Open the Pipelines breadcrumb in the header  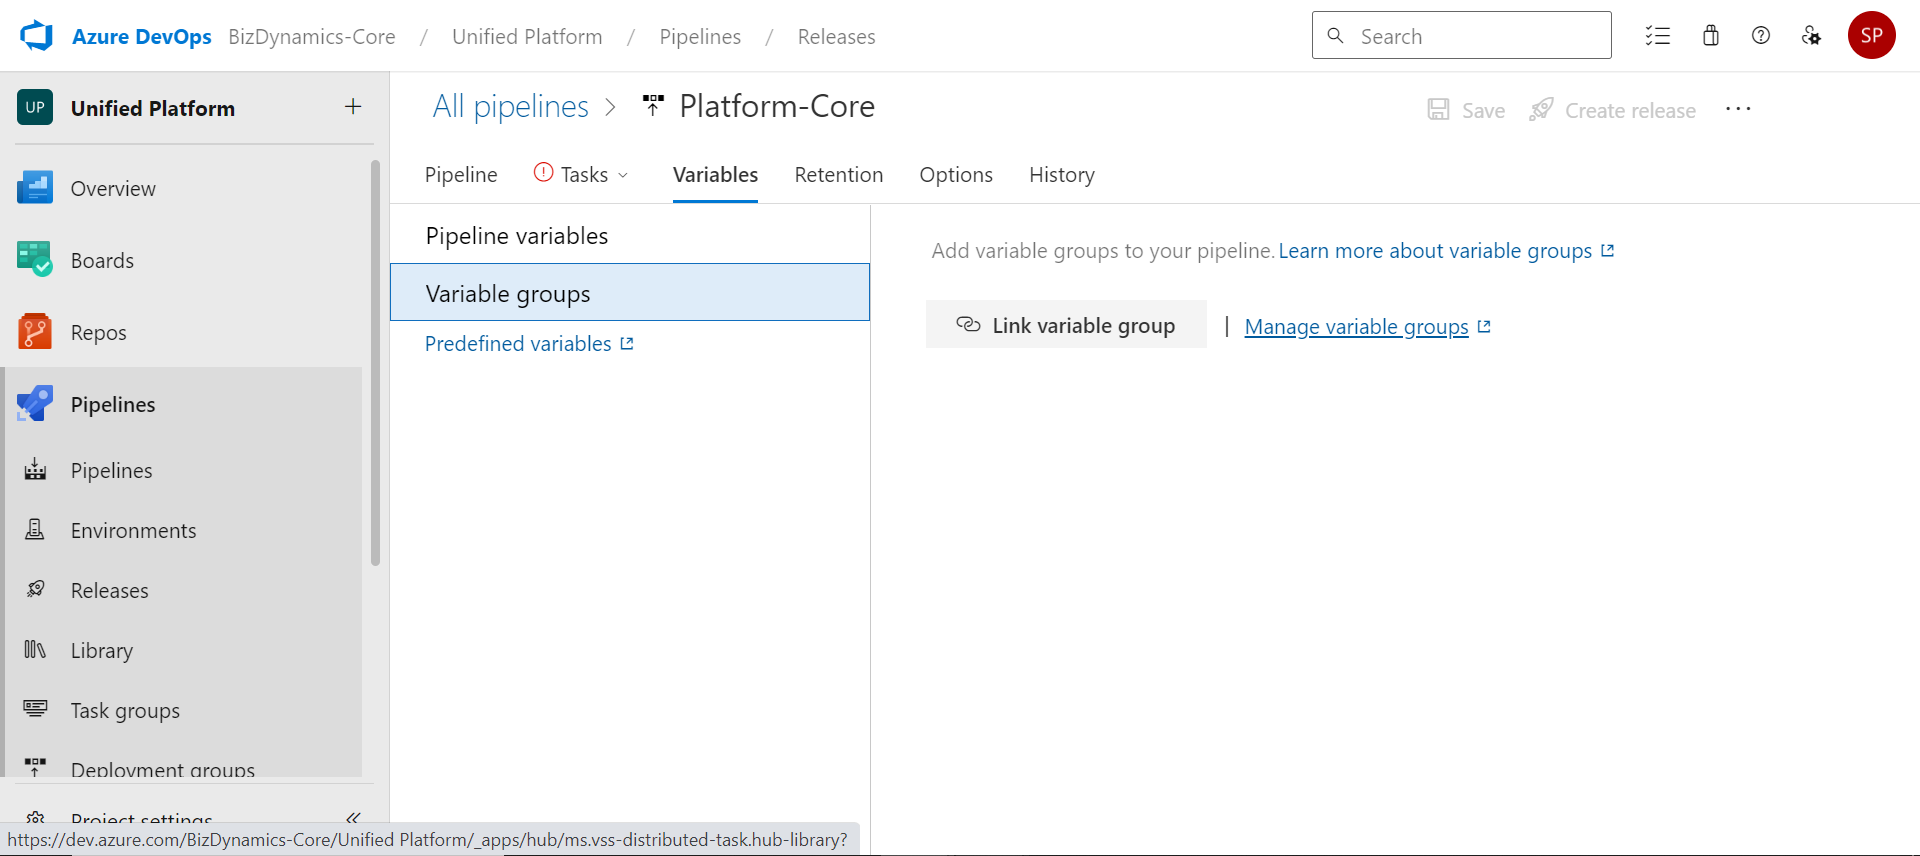(700, 37)
